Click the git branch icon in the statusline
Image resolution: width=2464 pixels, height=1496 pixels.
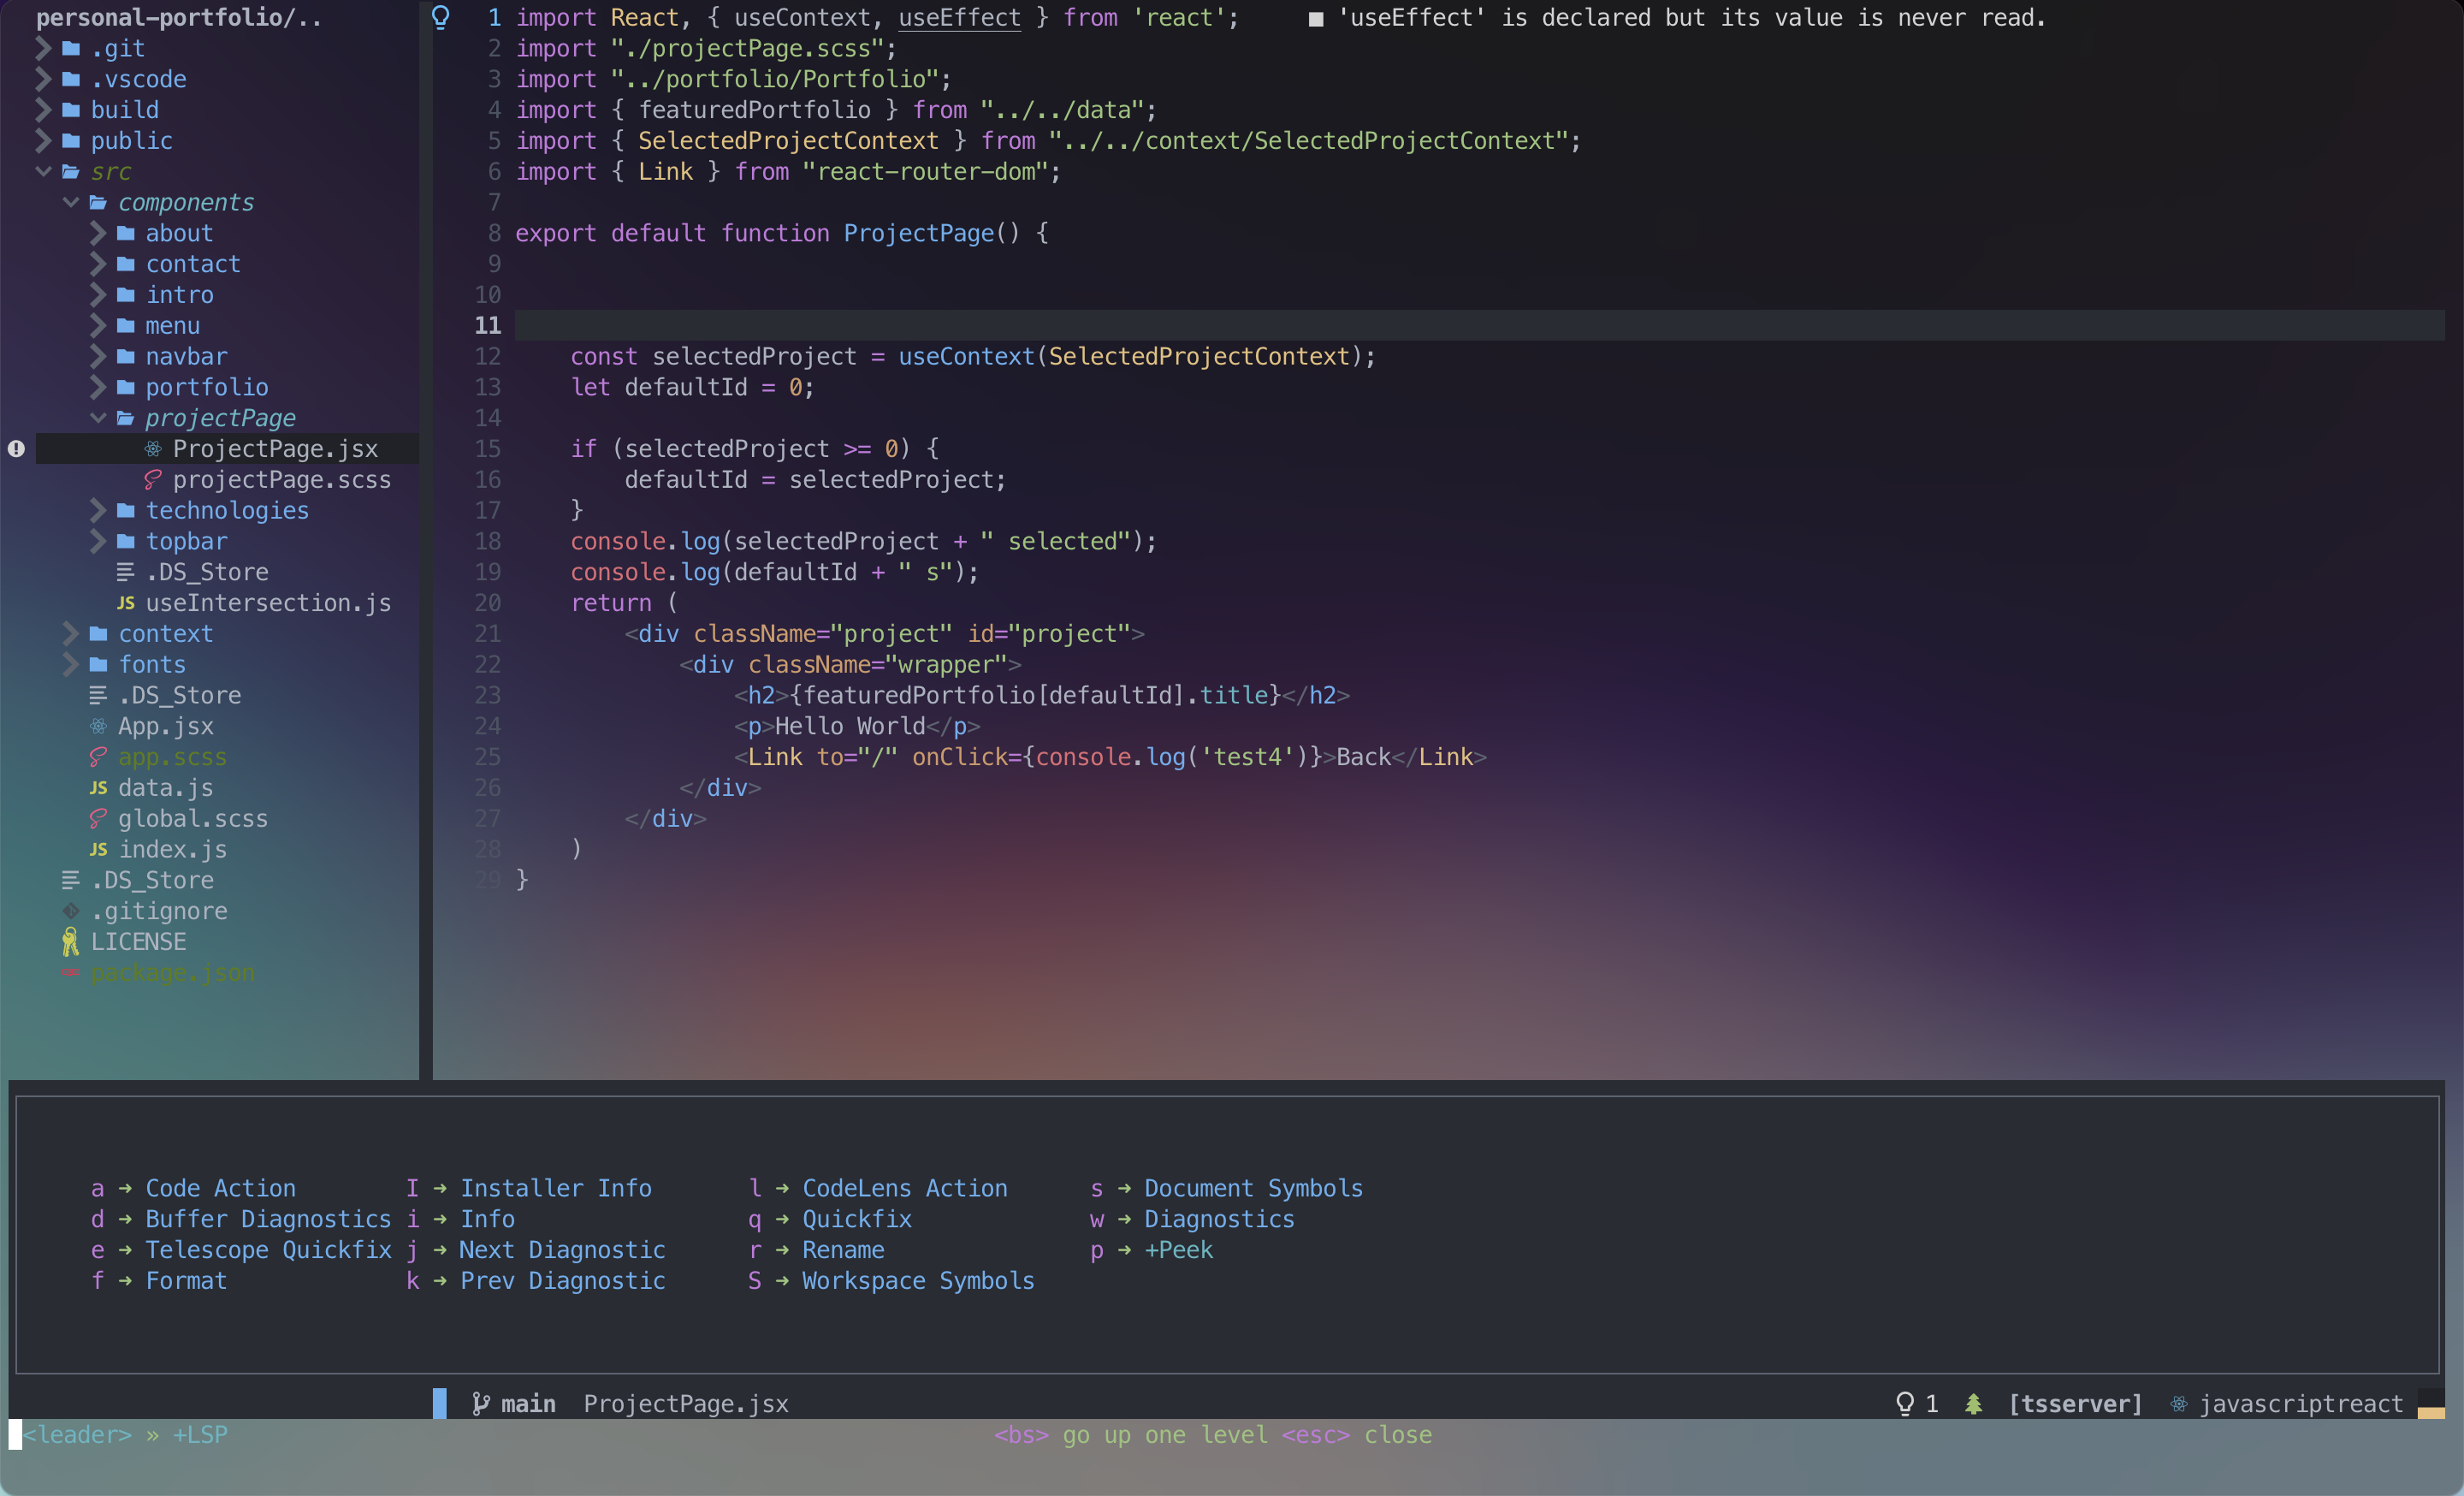point(481,1404)
